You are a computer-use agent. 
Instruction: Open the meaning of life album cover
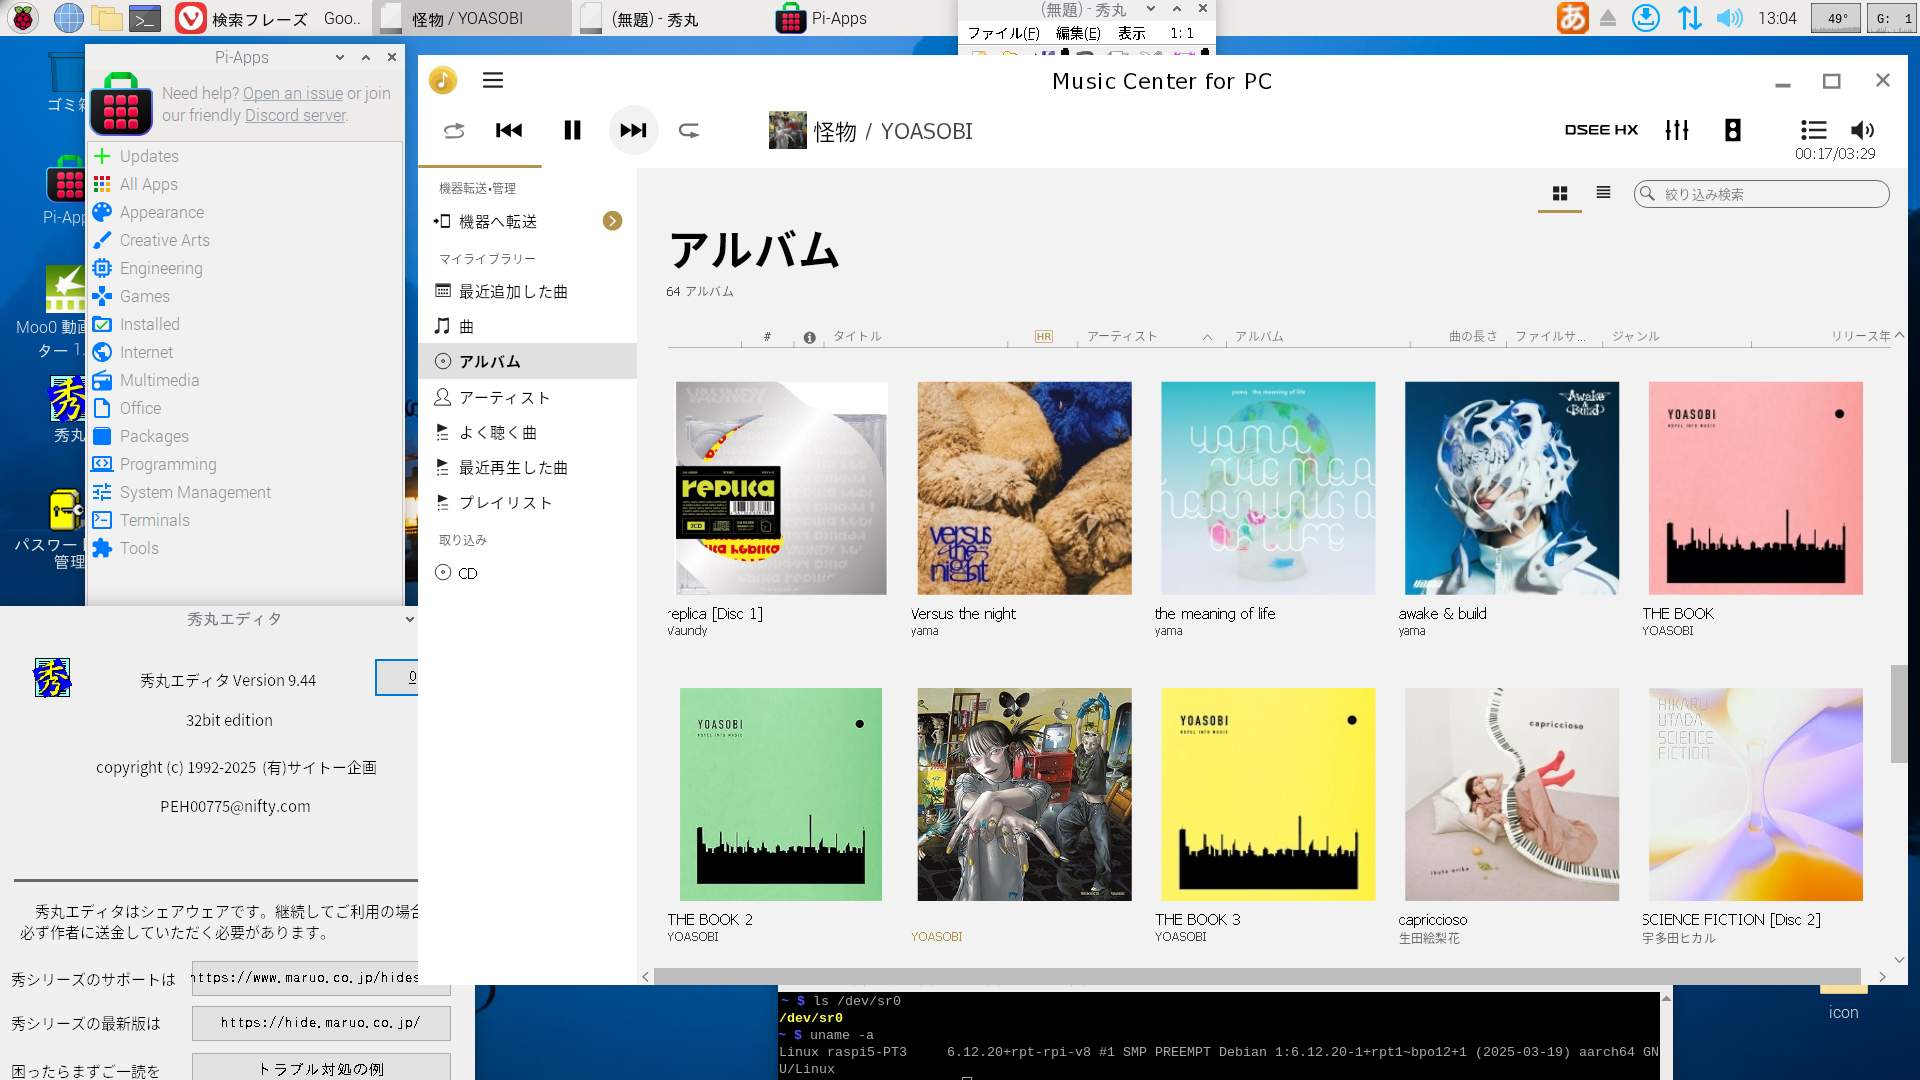click(1268, 488)
